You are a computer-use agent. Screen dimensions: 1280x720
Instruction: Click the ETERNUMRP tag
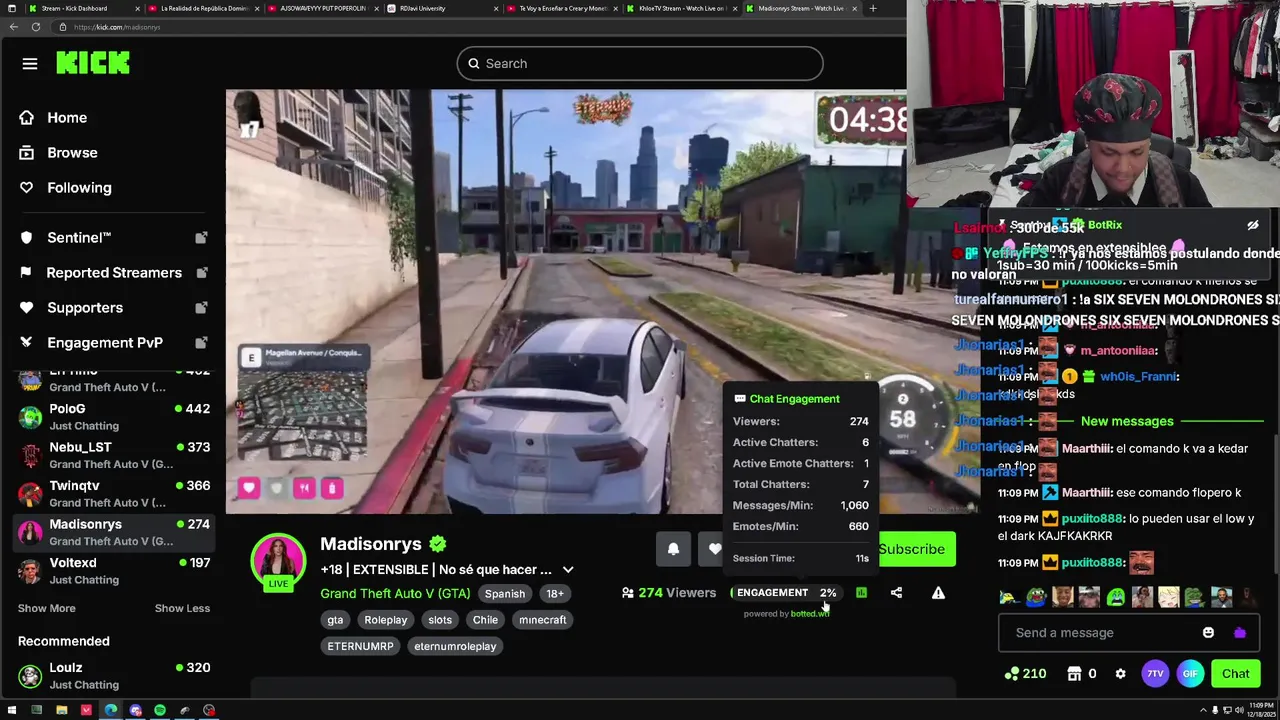(x=360, y=646)
